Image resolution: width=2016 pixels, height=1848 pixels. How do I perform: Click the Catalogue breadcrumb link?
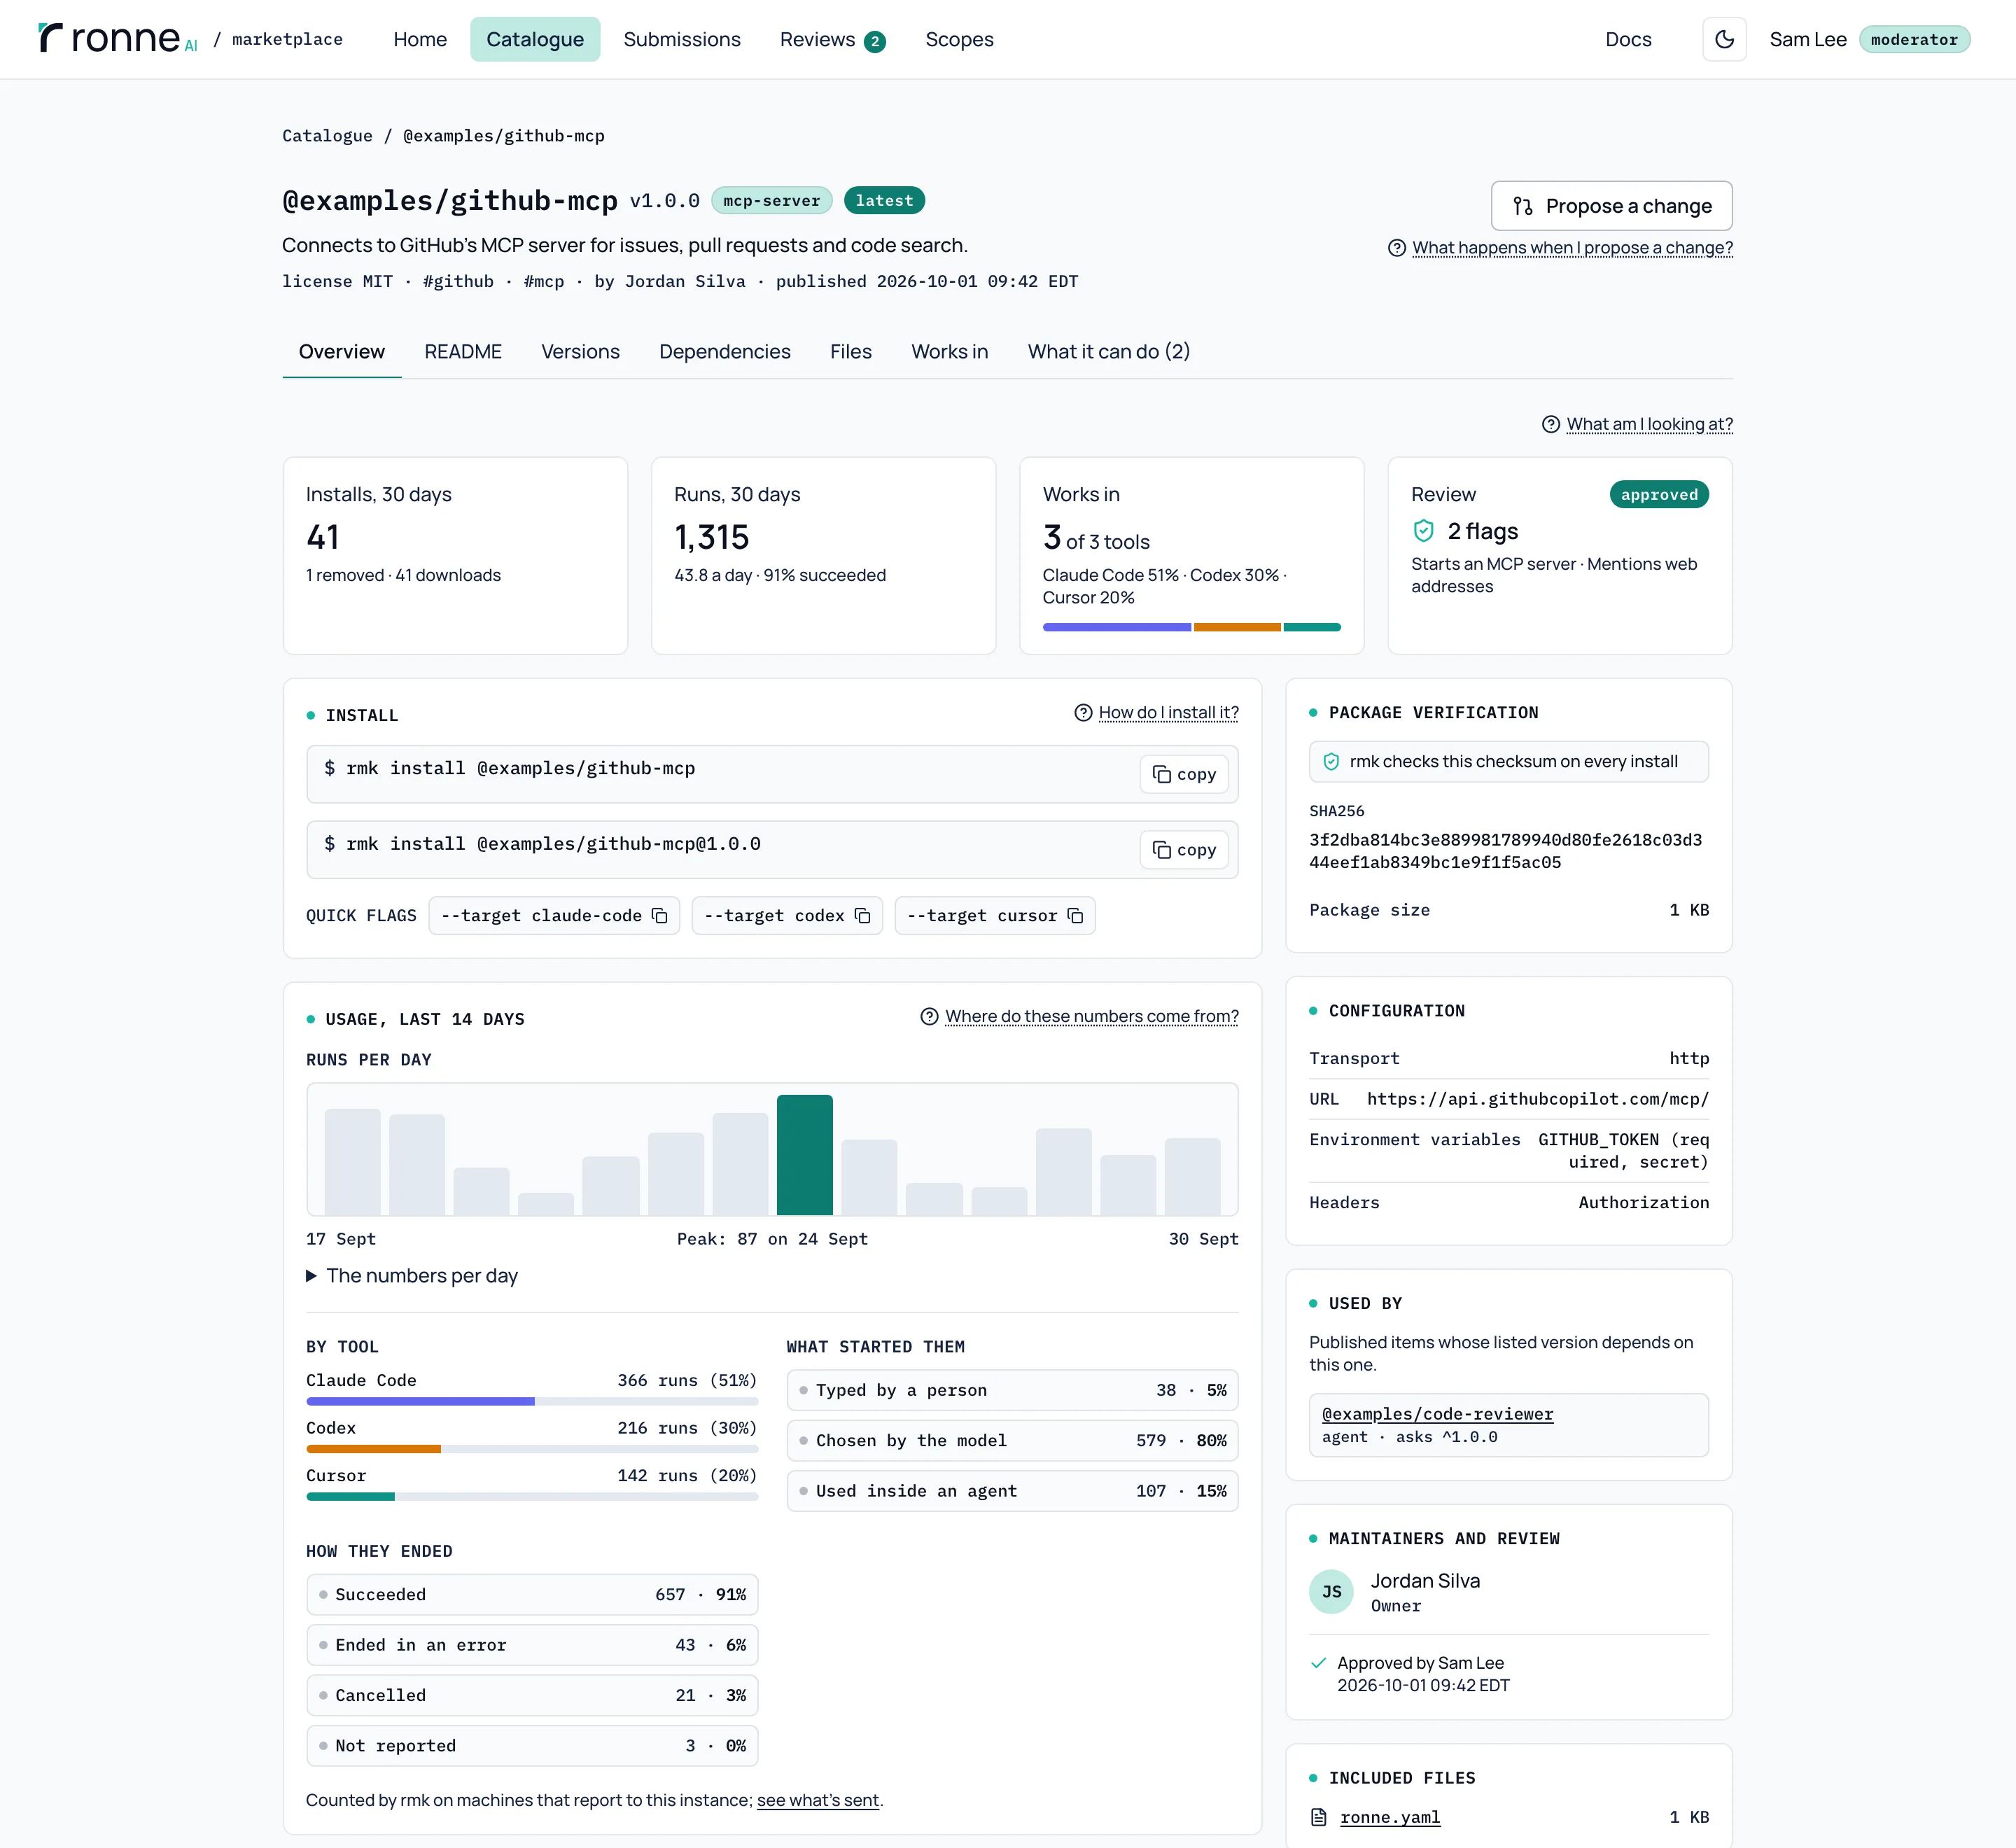pos(327,136)
